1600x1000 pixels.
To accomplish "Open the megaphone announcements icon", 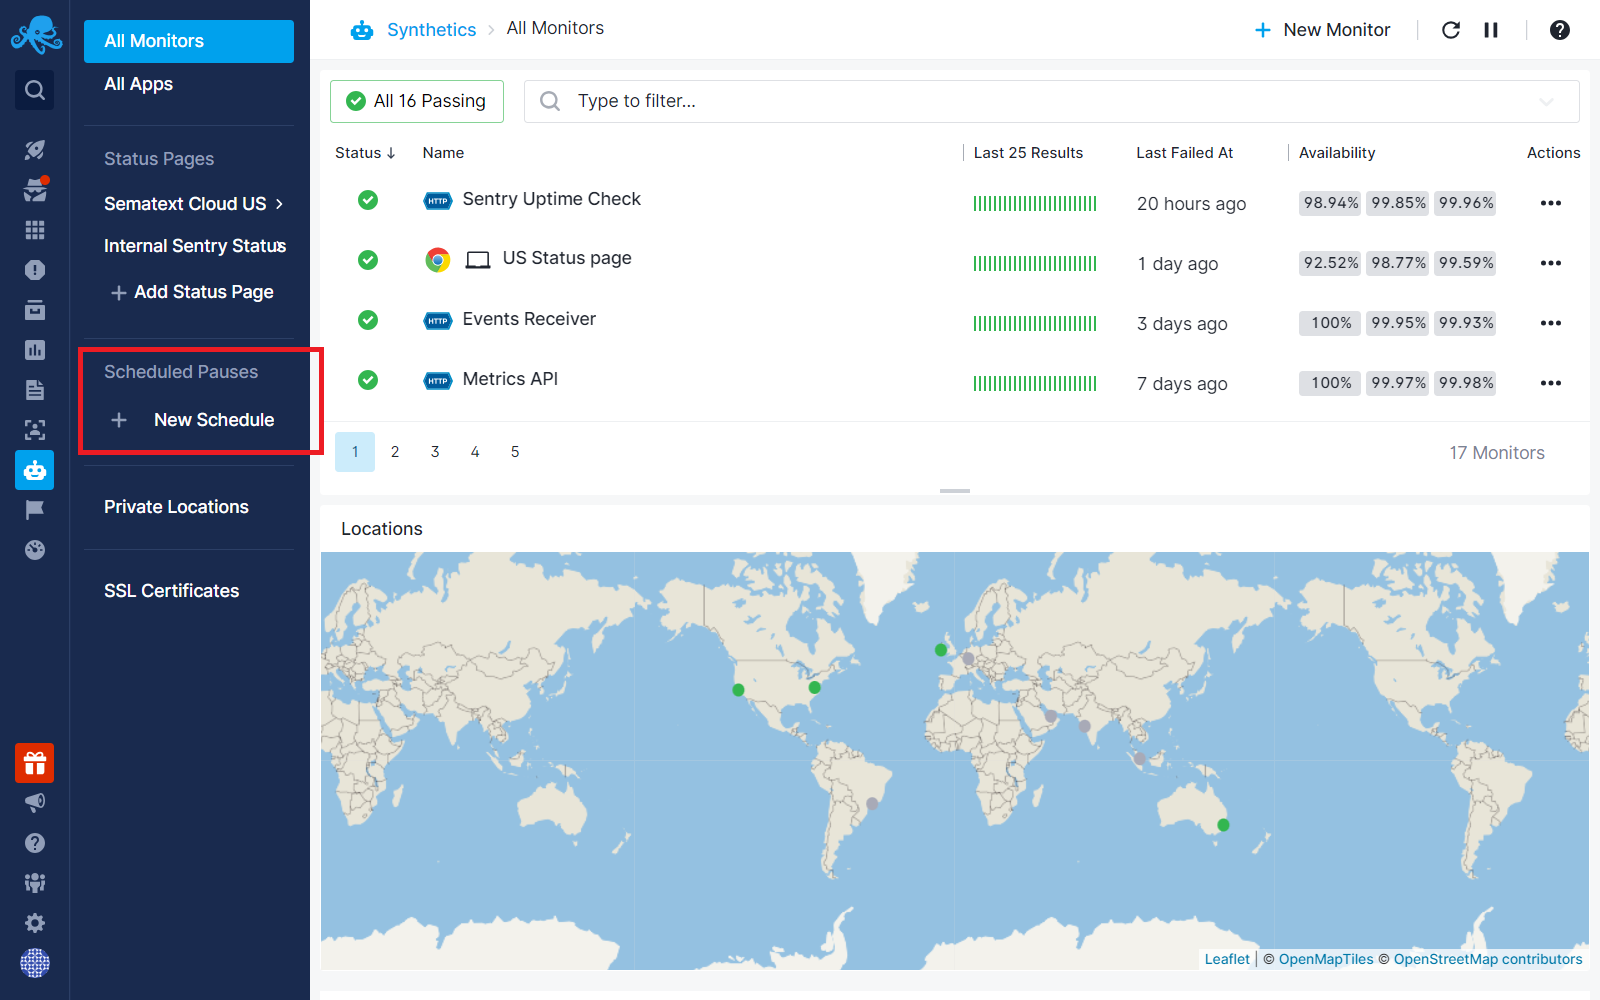I will (x=35, y=802).
